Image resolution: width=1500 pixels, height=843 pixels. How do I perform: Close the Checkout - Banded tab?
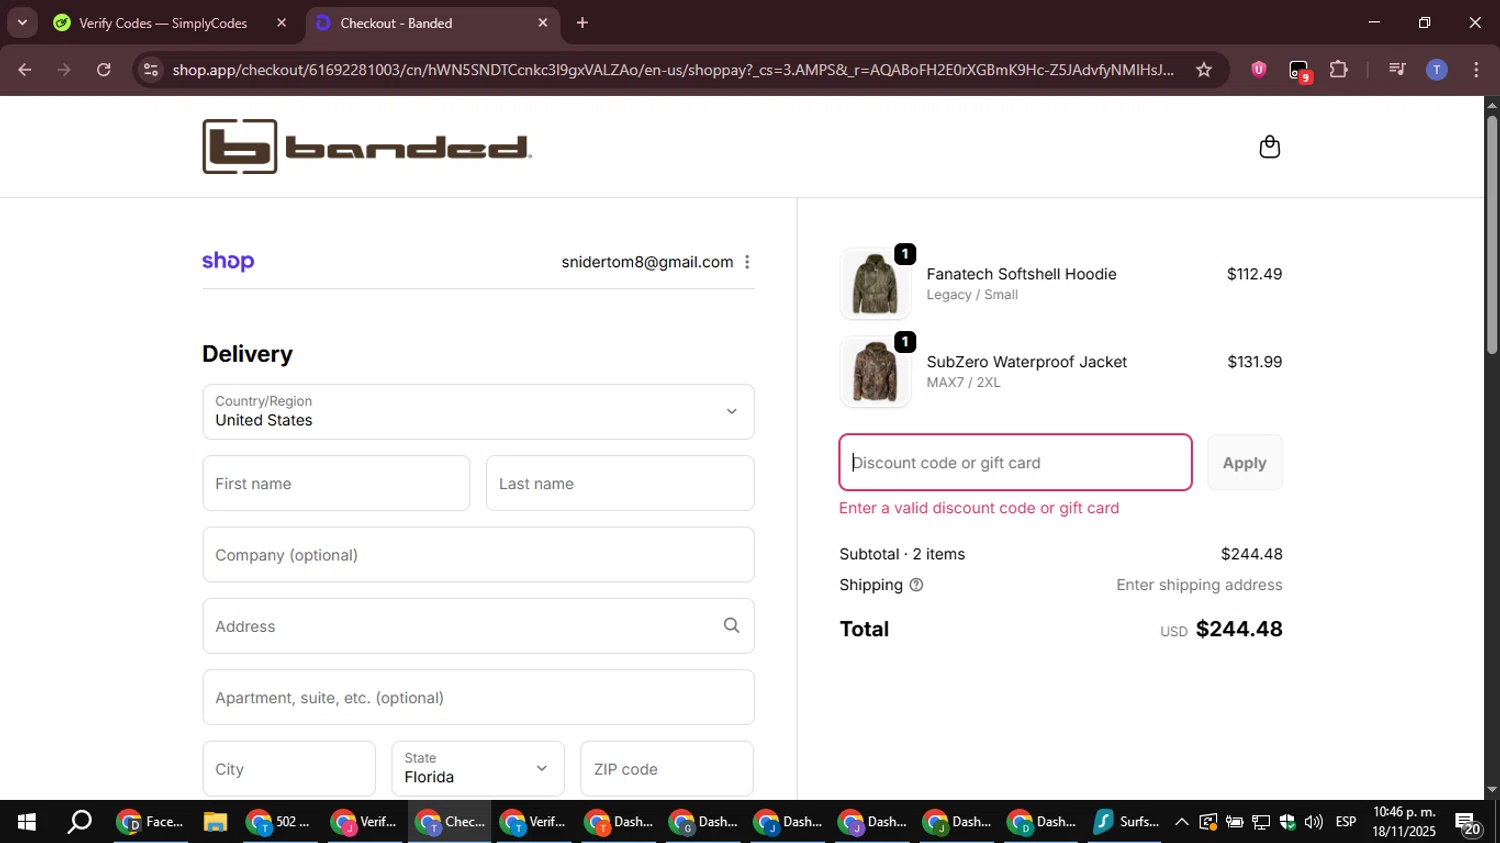pyautogui.click(x=543, y=23)
